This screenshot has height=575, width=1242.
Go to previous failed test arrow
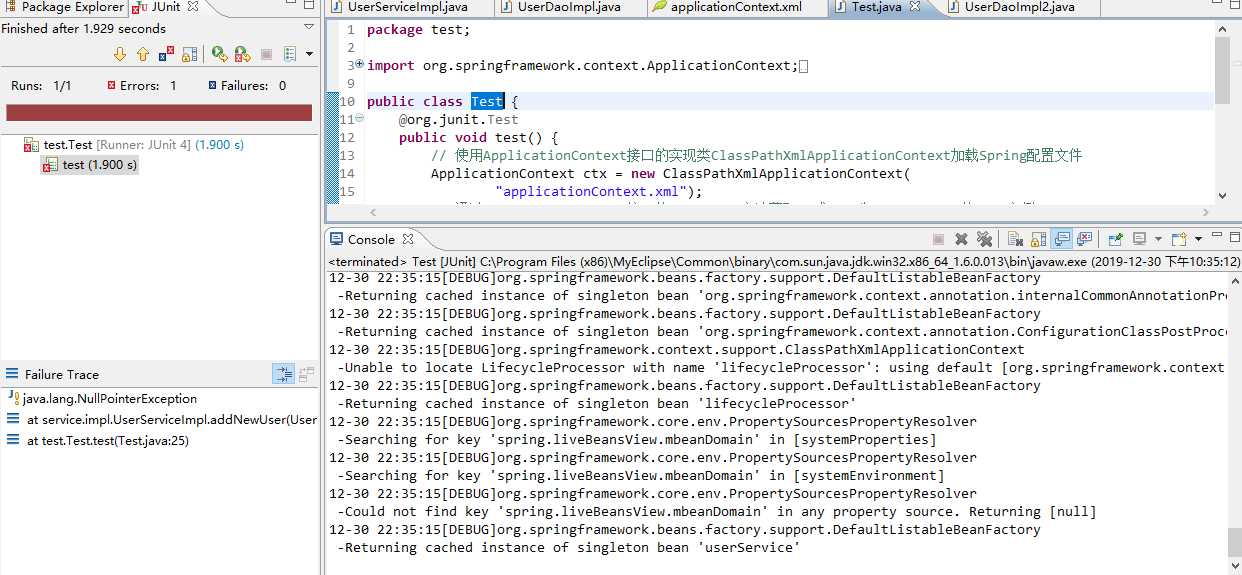click(x=143, y=54)
